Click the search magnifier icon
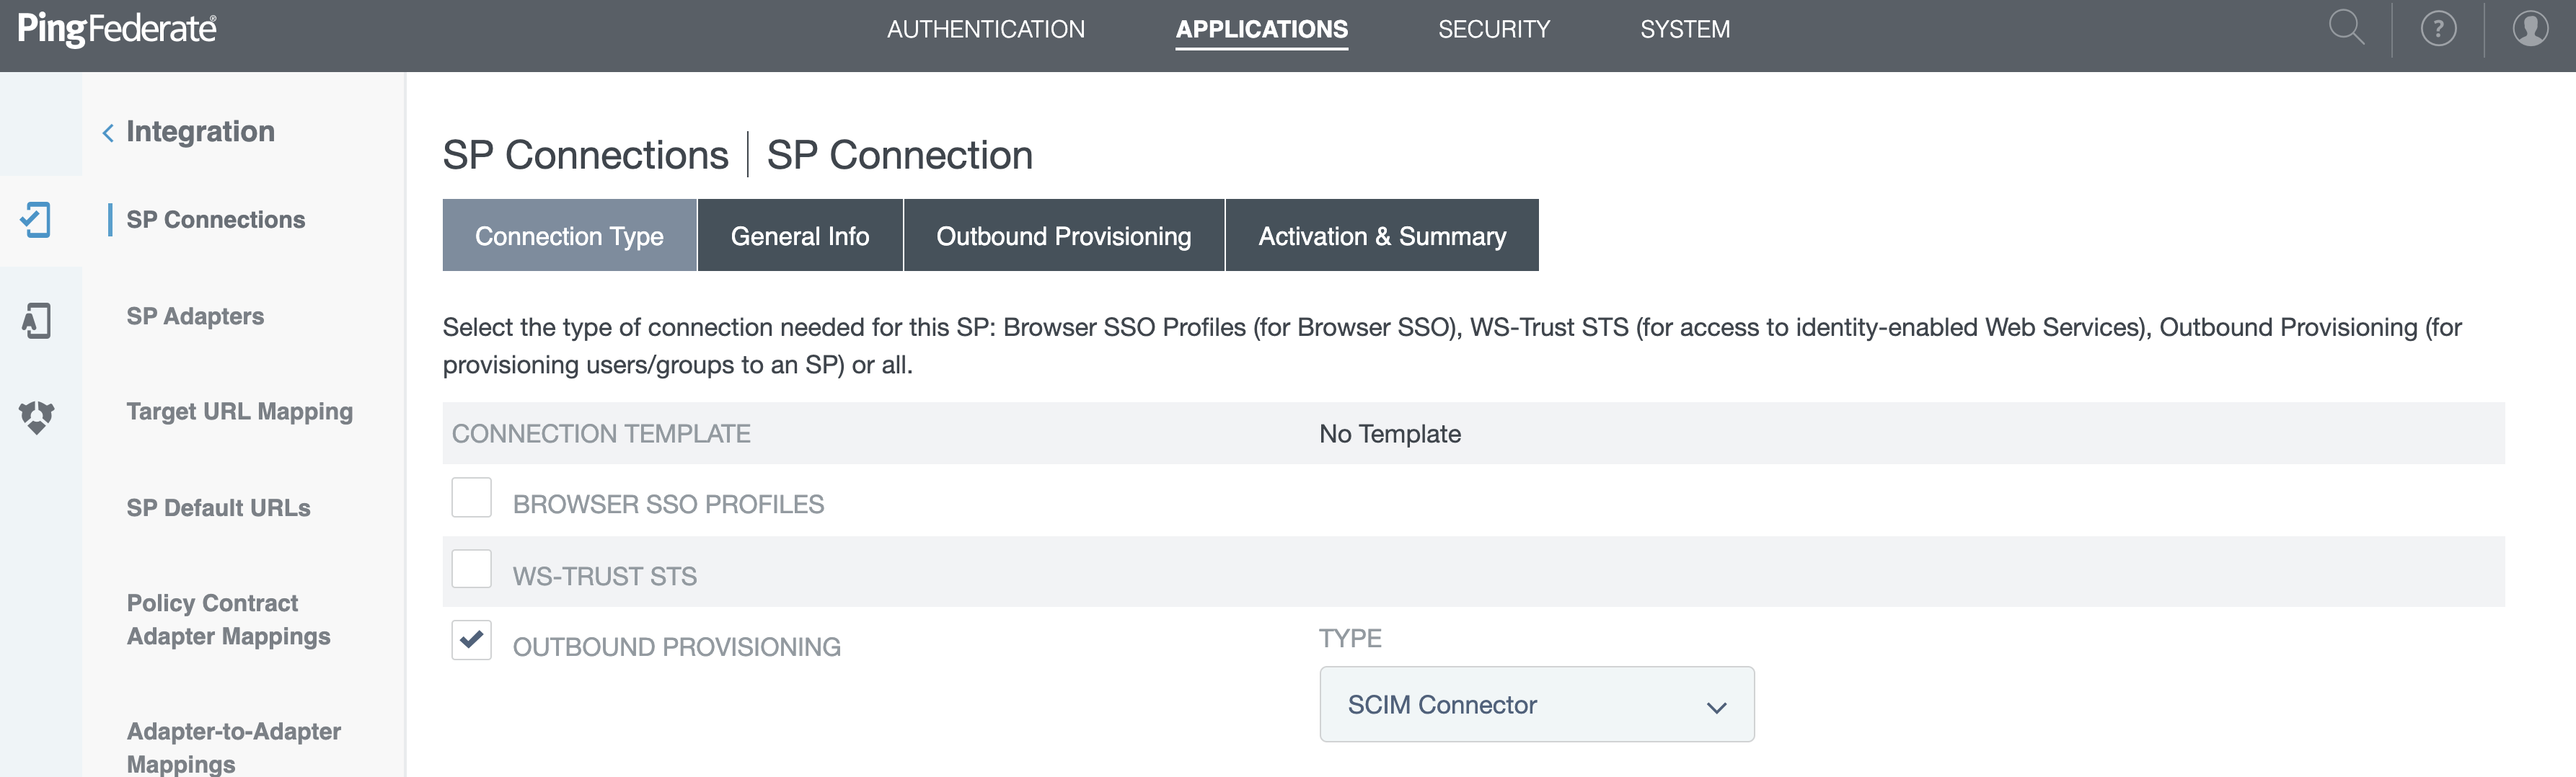 point(2345,28)
